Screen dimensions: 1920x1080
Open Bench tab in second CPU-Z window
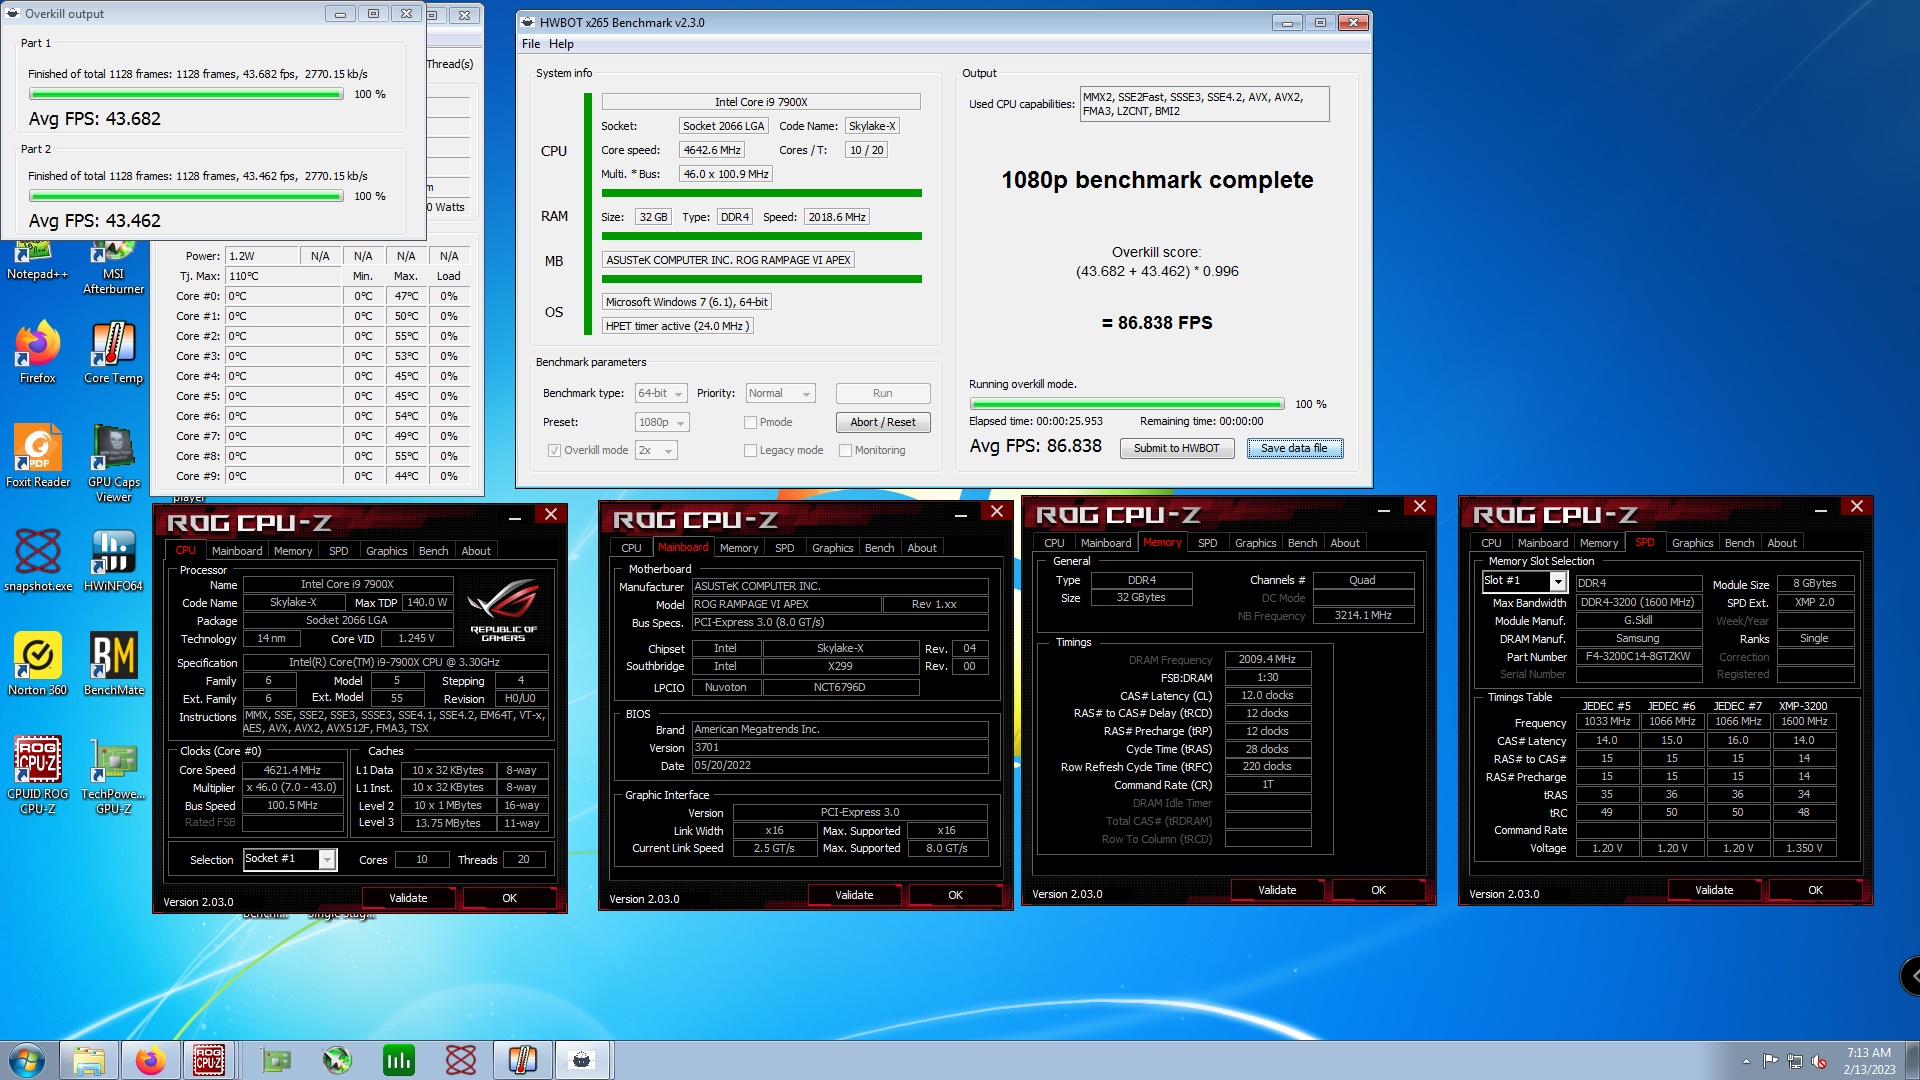tap(879, 548)
